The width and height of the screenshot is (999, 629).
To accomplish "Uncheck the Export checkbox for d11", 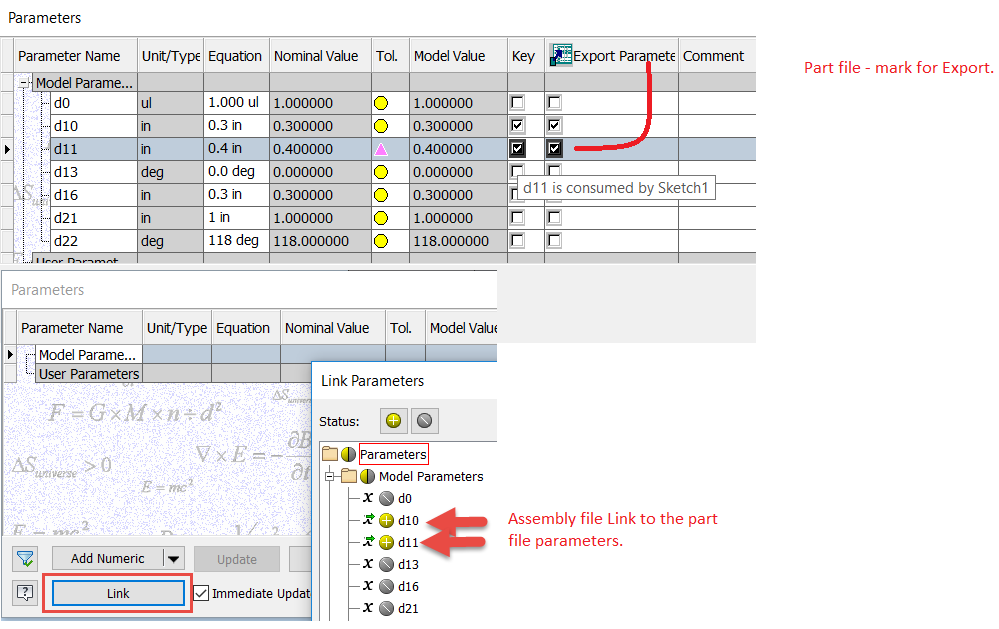I will (x=554, y=148).
